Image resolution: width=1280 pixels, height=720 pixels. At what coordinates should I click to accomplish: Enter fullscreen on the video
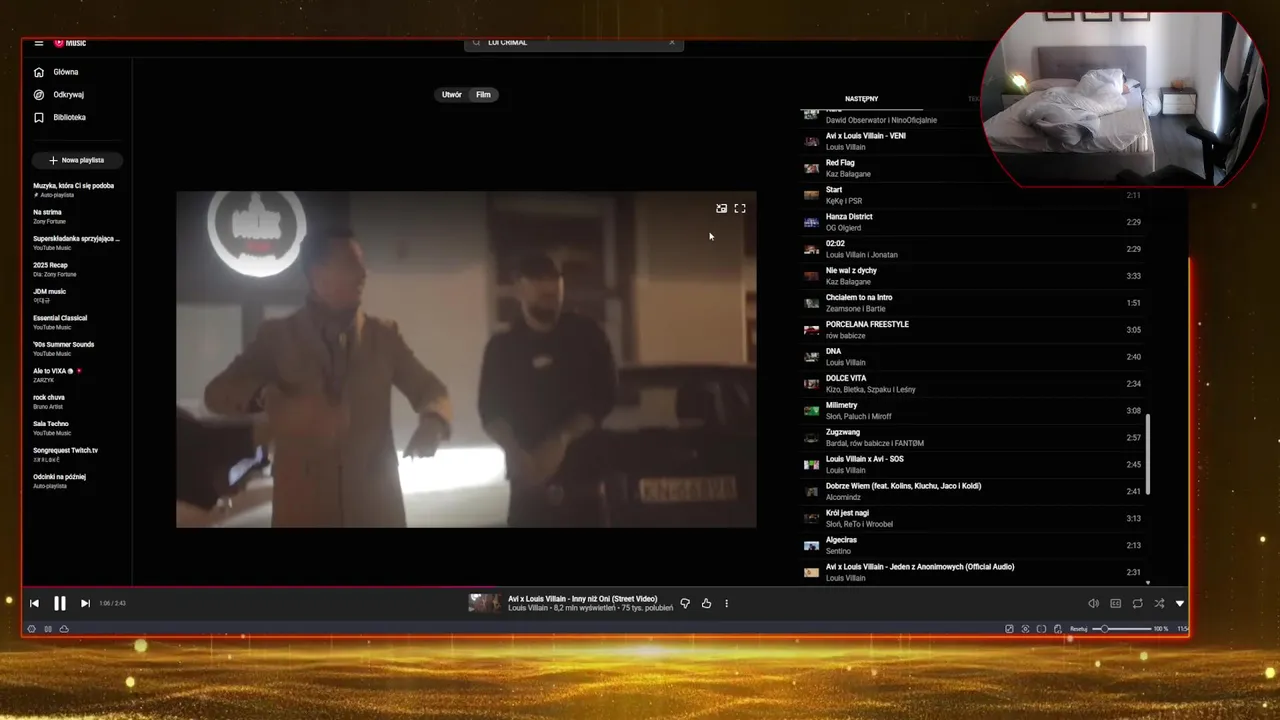pos(740,209)
